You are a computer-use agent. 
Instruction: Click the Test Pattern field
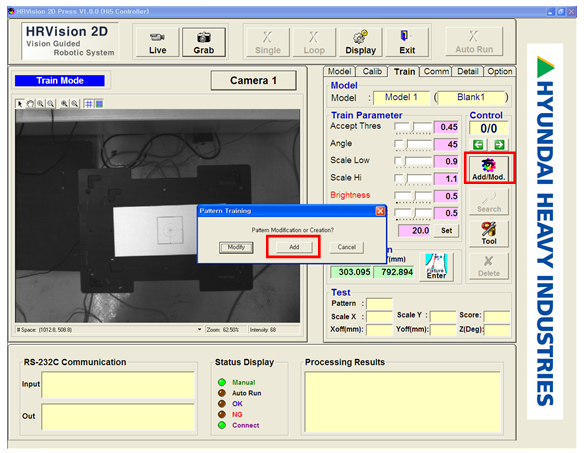pyautogui.click(x=379, y=304)
